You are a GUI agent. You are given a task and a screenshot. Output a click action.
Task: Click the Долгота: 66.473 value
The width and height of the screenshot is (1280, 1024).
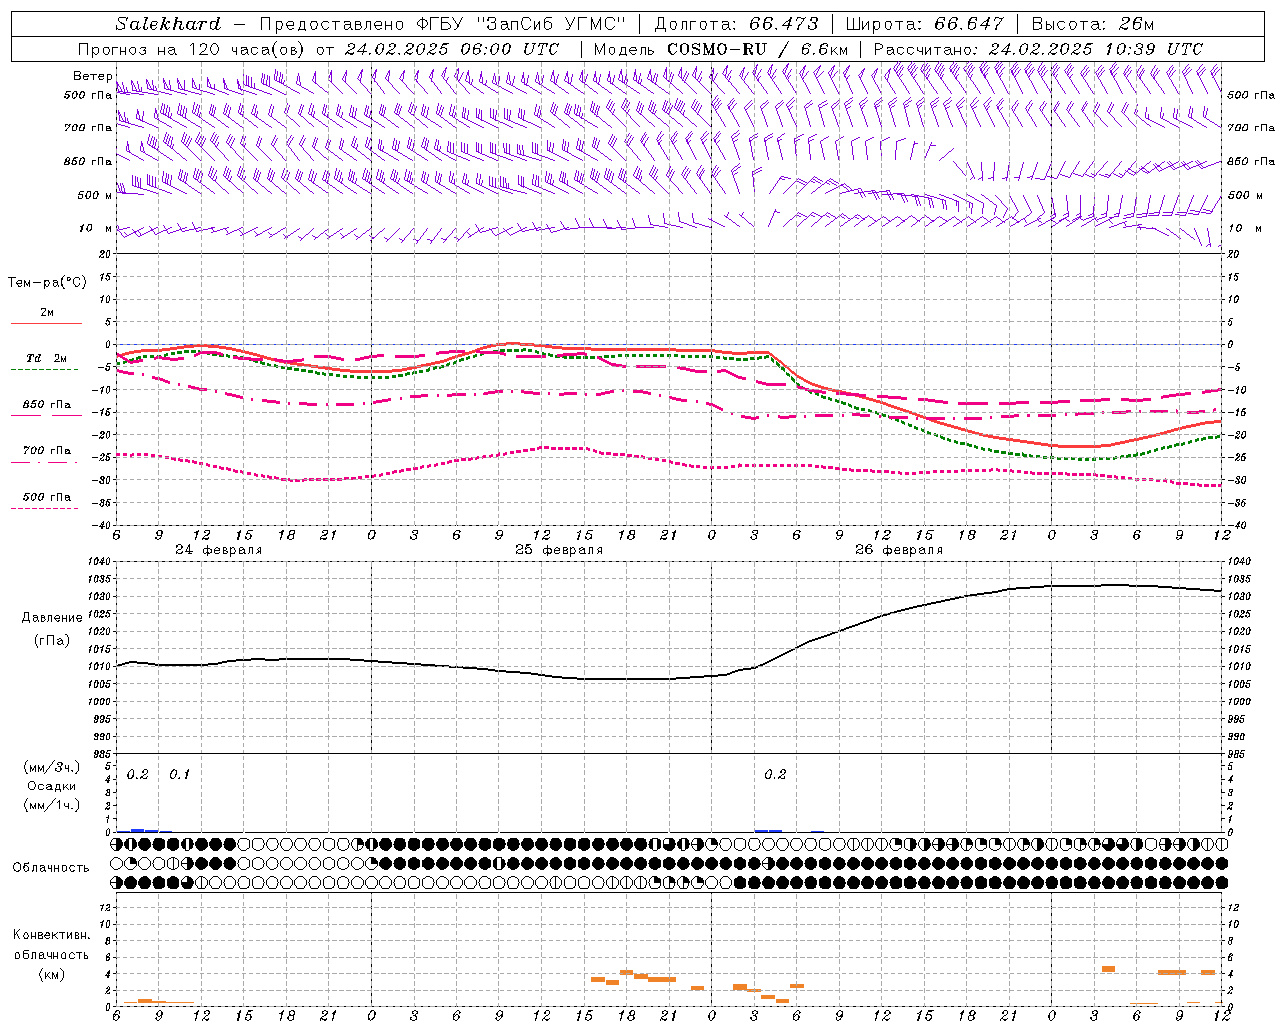point(736,24)
